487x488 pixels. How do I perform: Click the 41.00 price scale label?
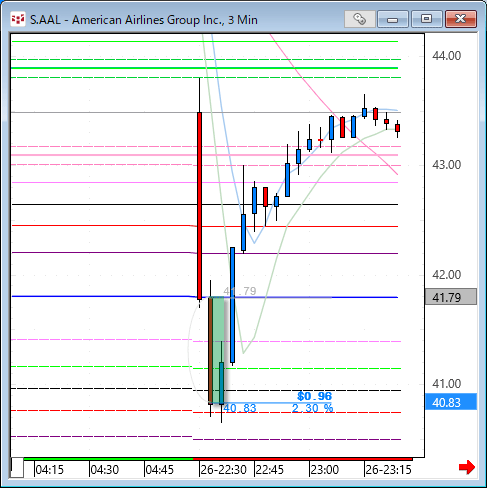coord(446,384)
